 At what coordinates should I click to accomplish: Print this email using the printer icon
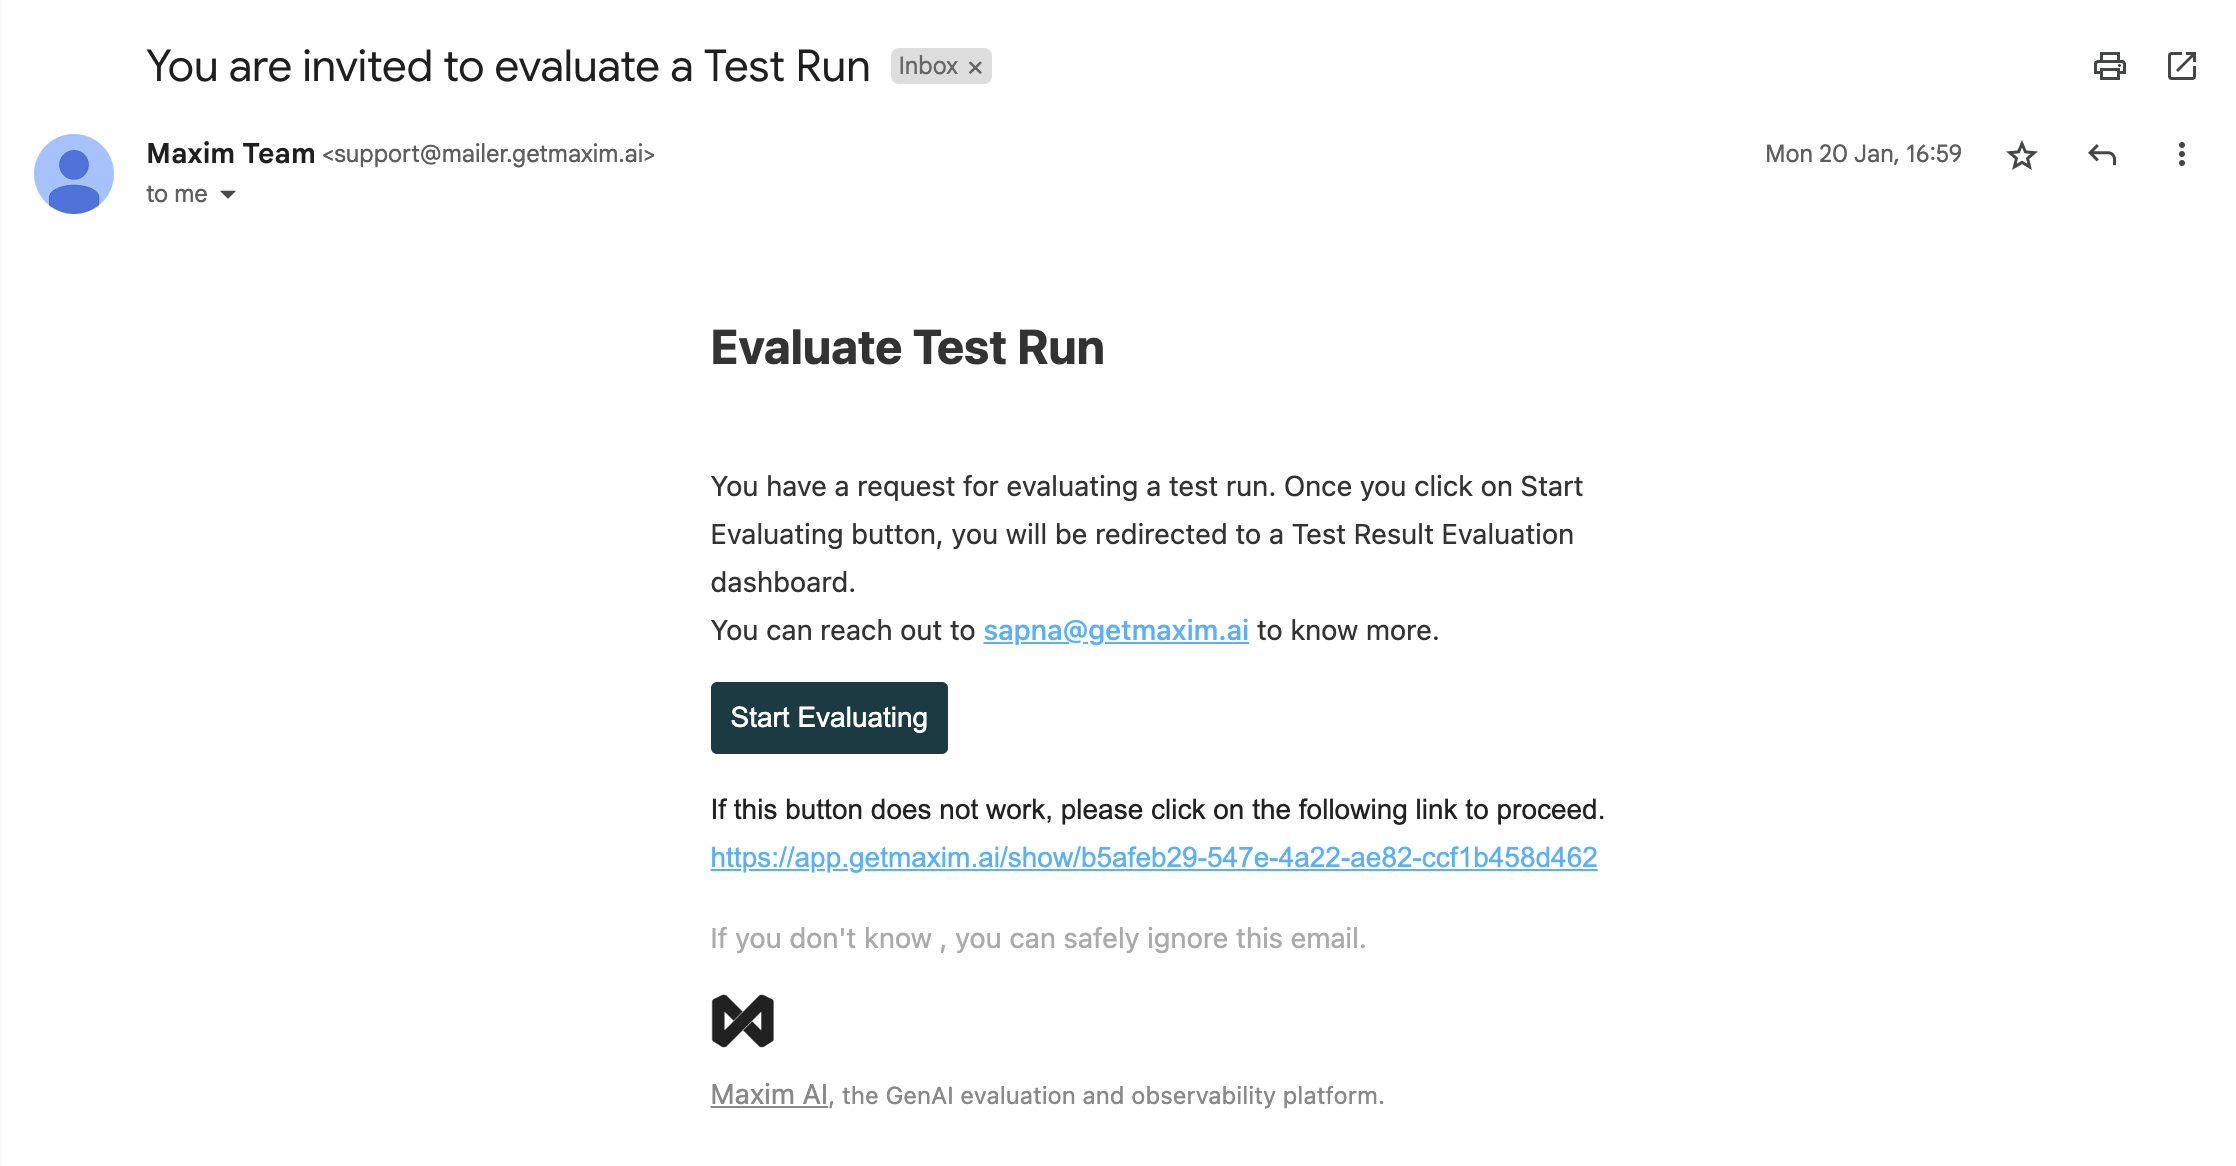point(2109,66)
